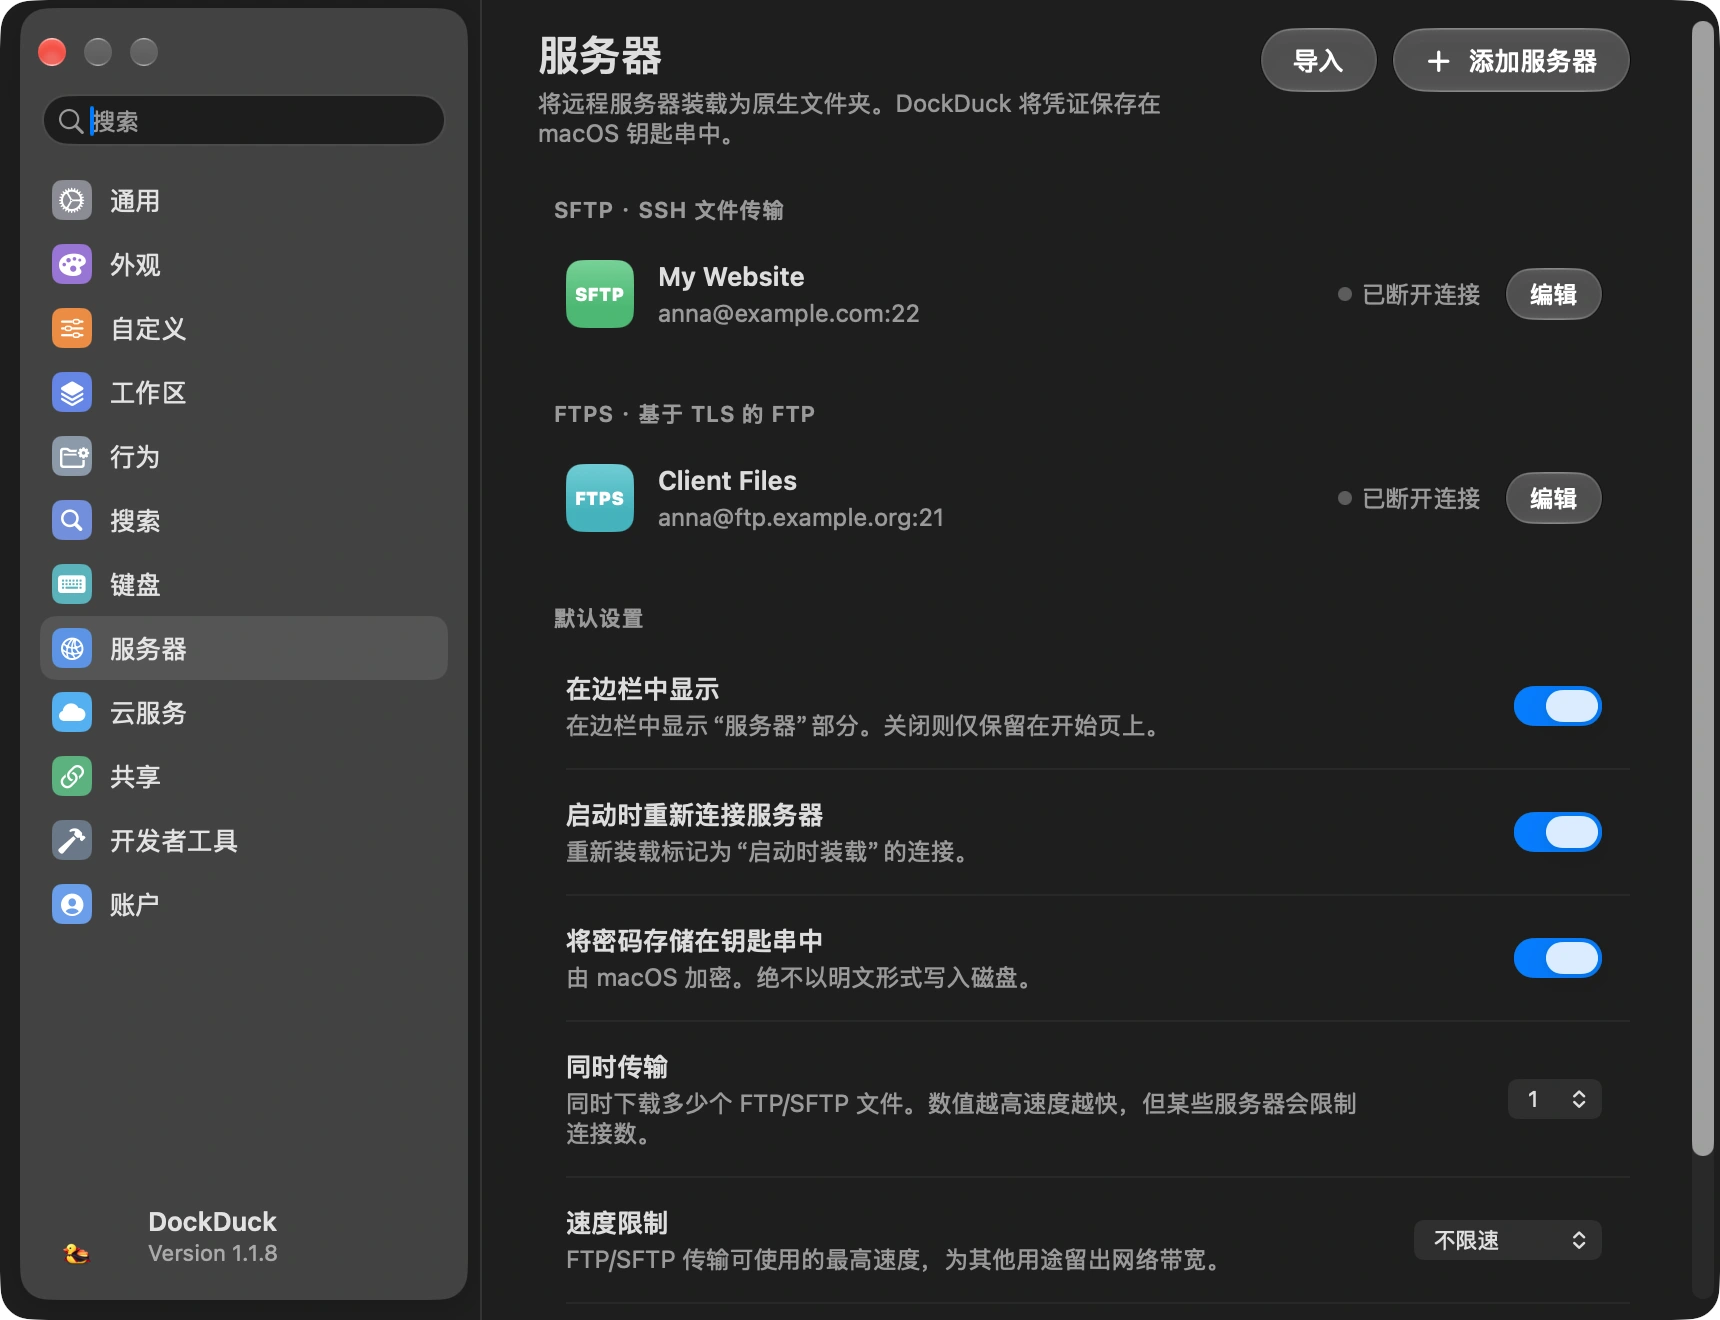
Task: Edit the Client Files server
Action: [1553, 498]
